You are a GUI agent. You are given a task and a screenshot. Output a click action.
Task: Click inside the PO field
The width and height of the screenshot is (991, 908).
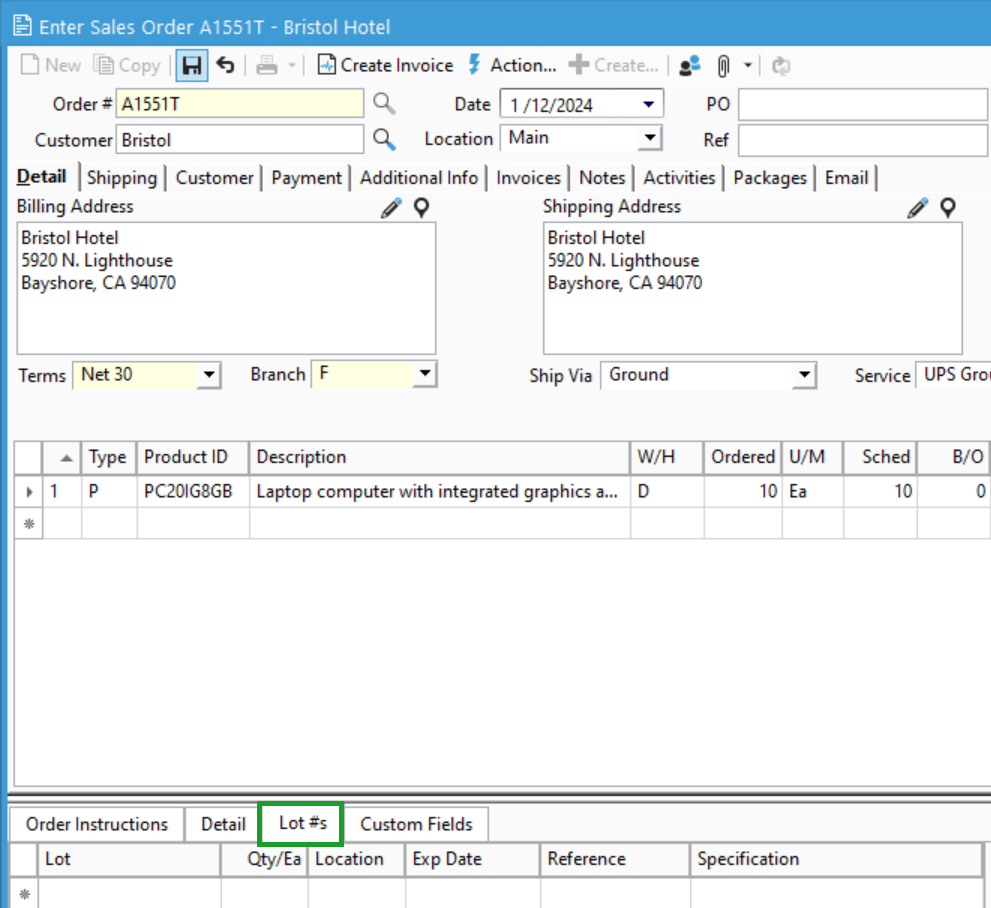tap(860, 103)
